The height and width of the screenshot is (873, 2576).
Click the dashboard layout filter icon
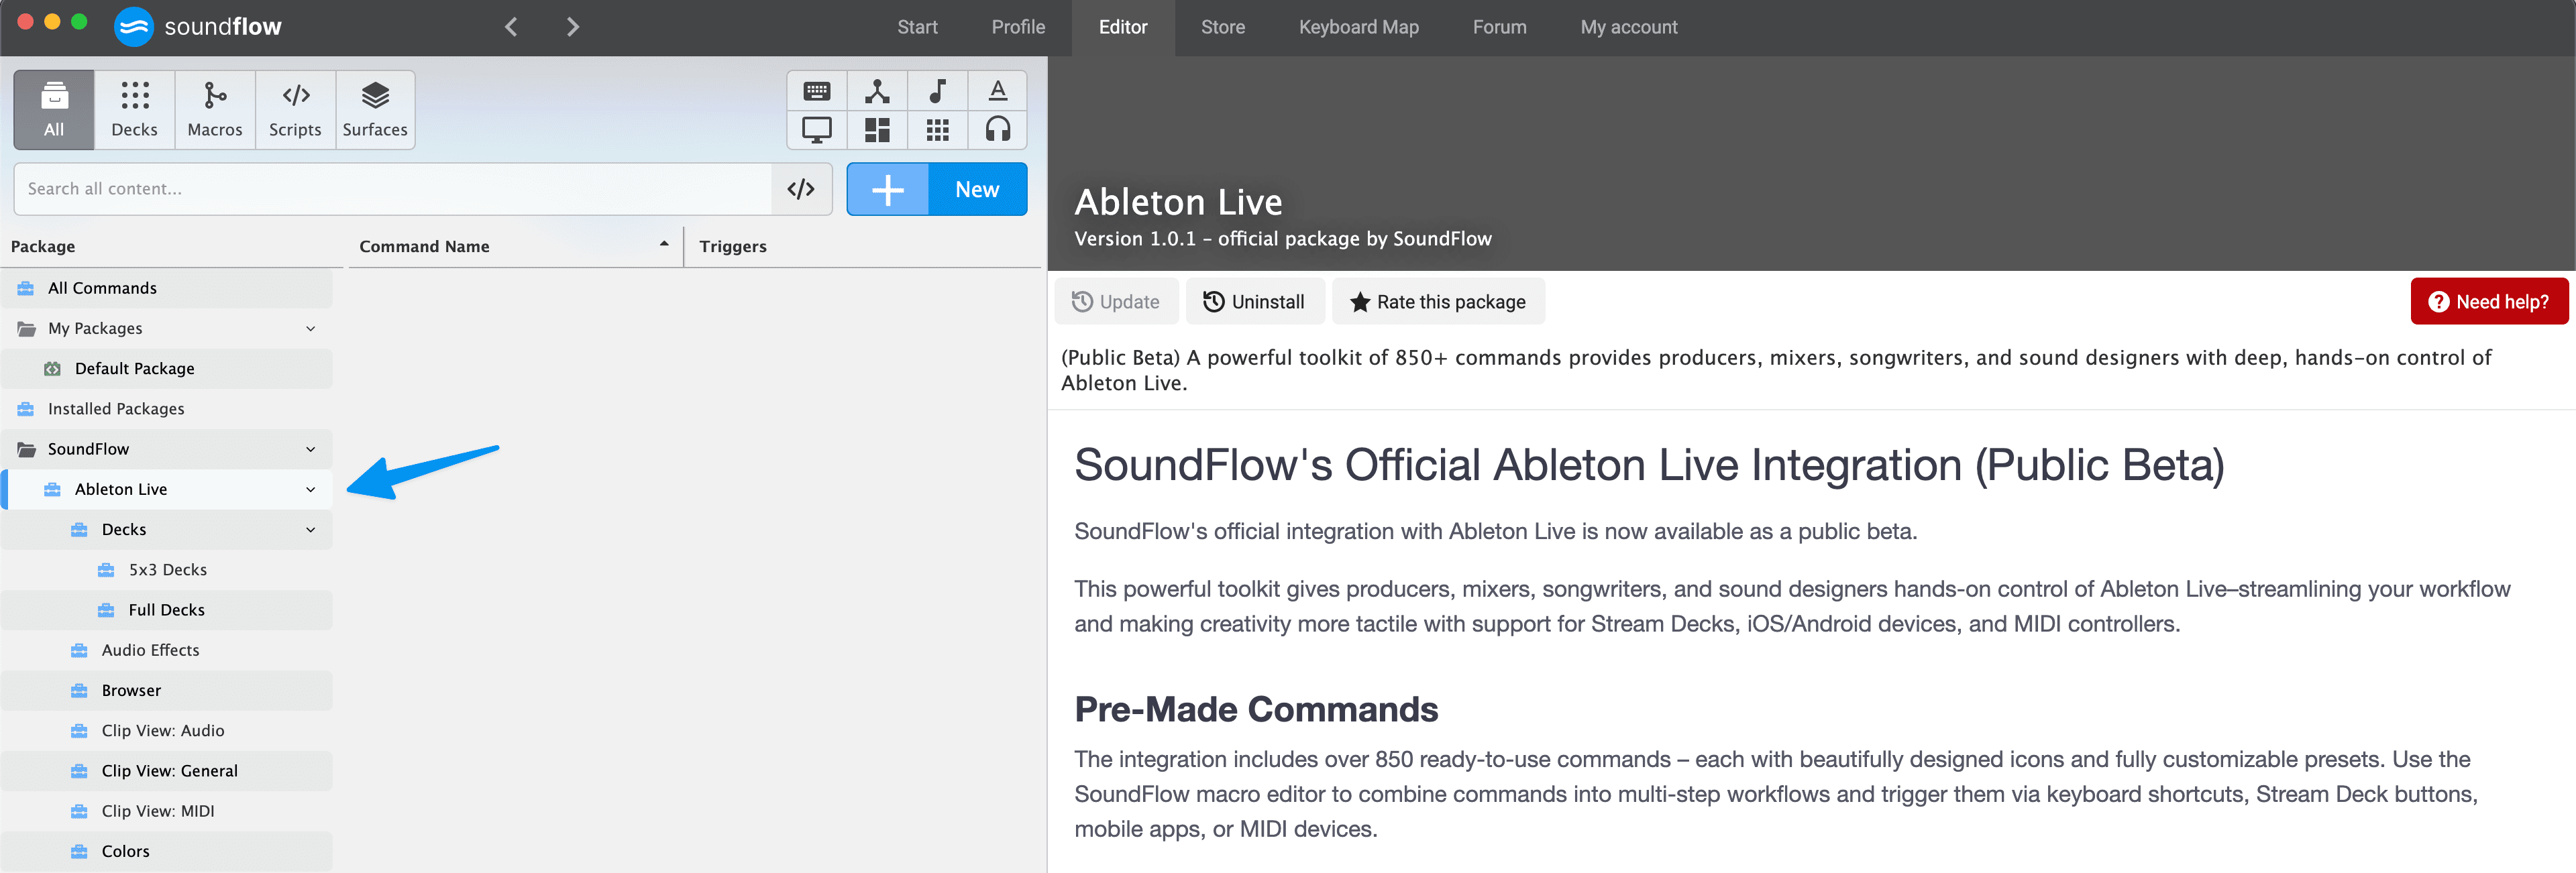coord(877,130)
